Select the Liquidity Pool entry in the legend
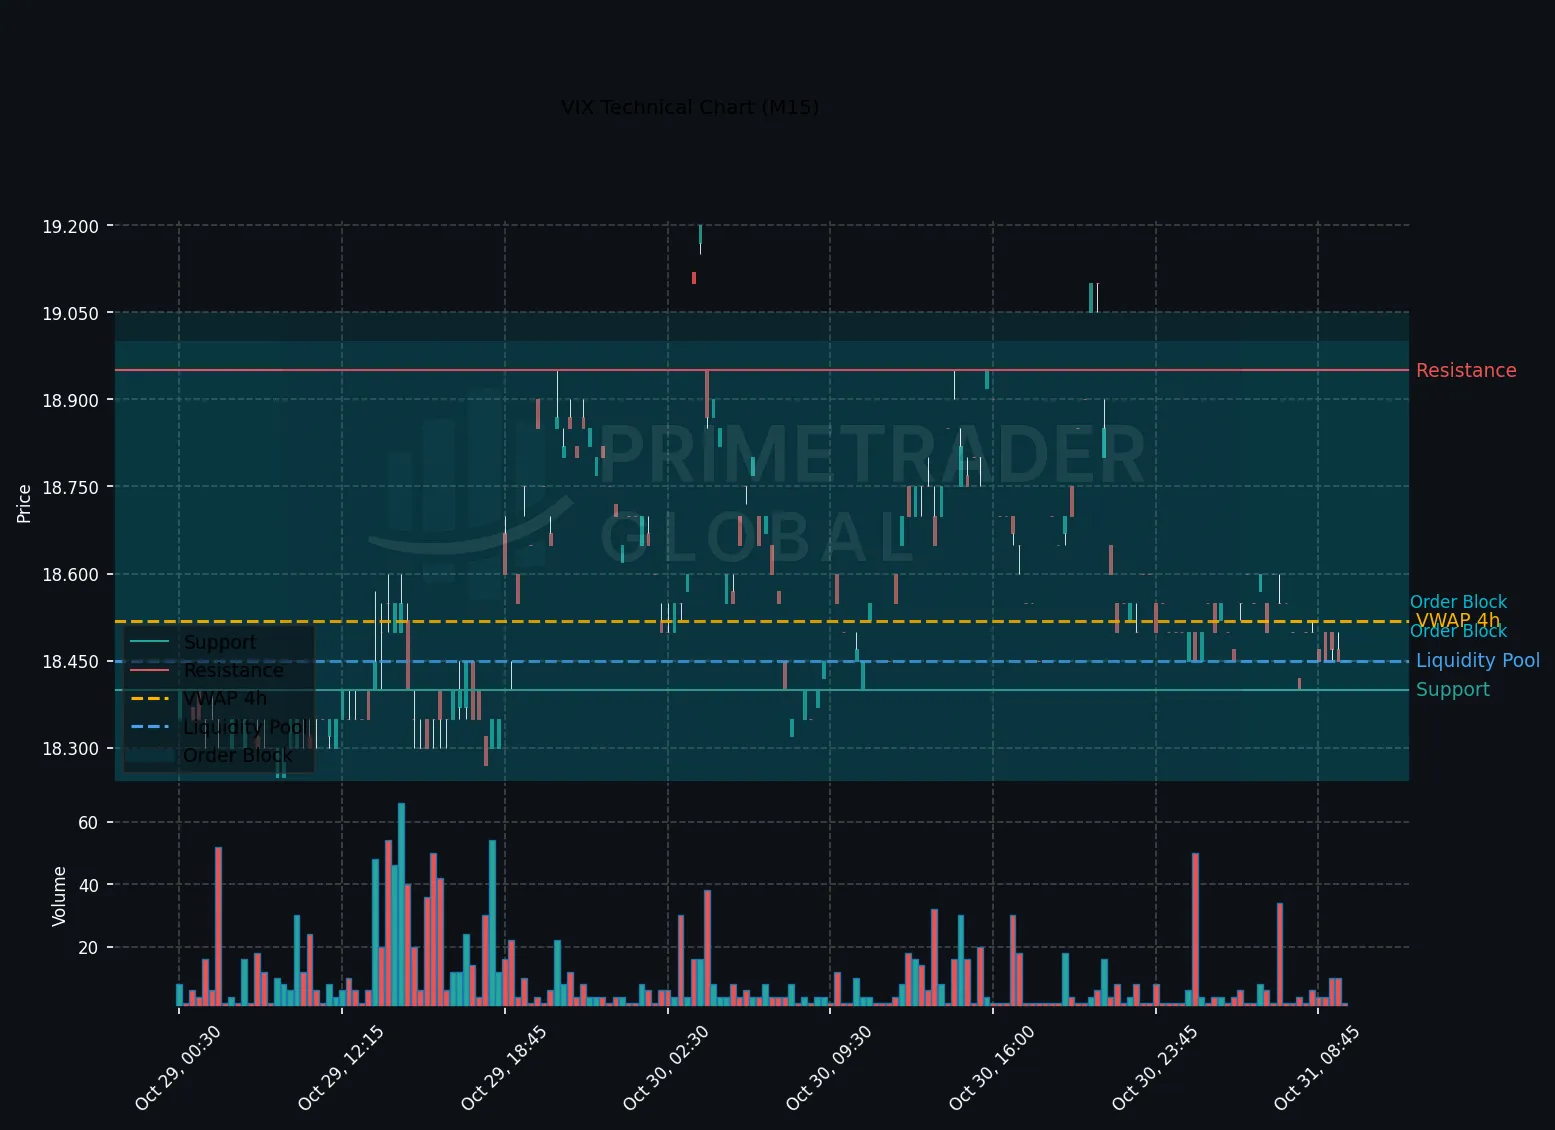Image resolution: width=1555 pixels, height=1130 pixels. click(245, 727)
